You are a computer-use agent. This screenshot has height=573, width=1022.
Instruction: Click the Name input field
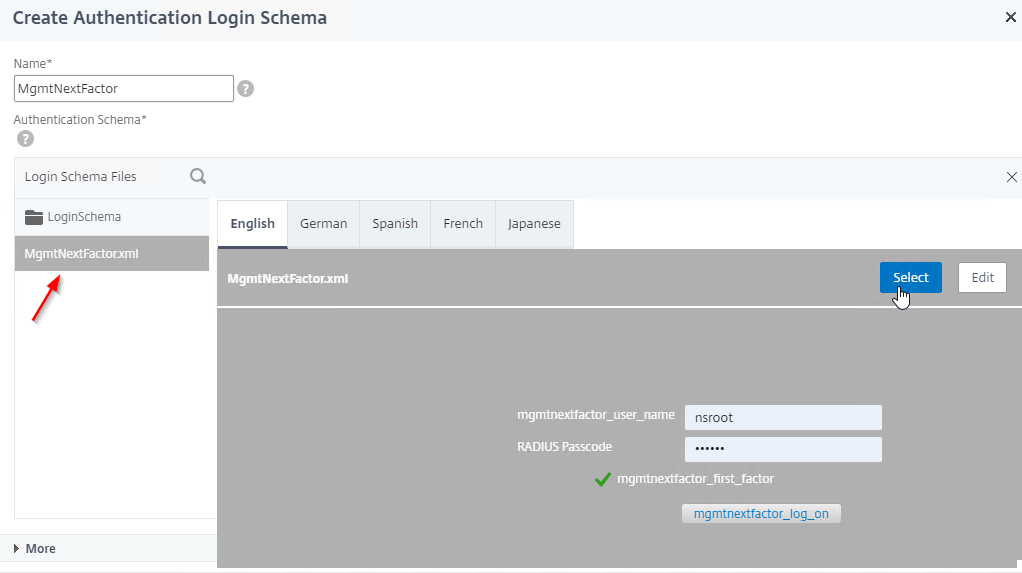coord(124,89)
